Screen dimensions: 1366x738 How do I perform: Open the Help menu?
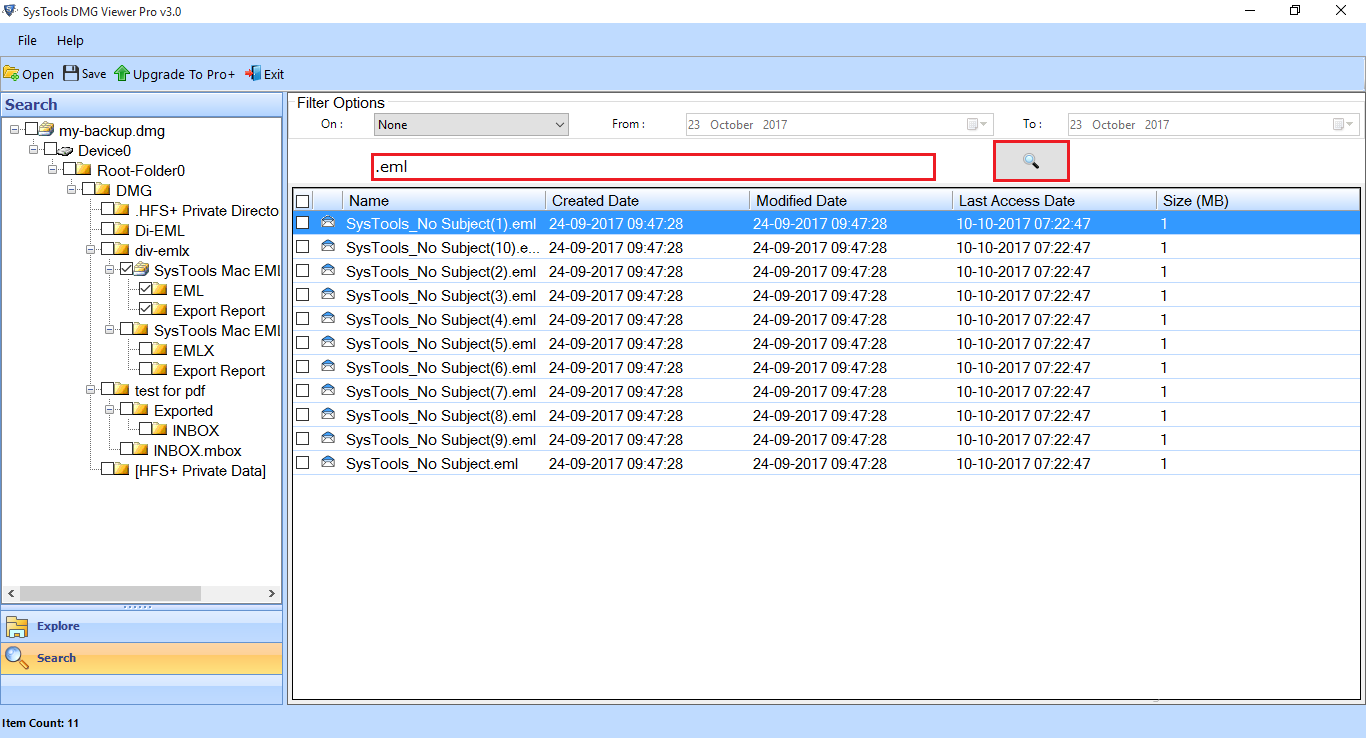70,41
